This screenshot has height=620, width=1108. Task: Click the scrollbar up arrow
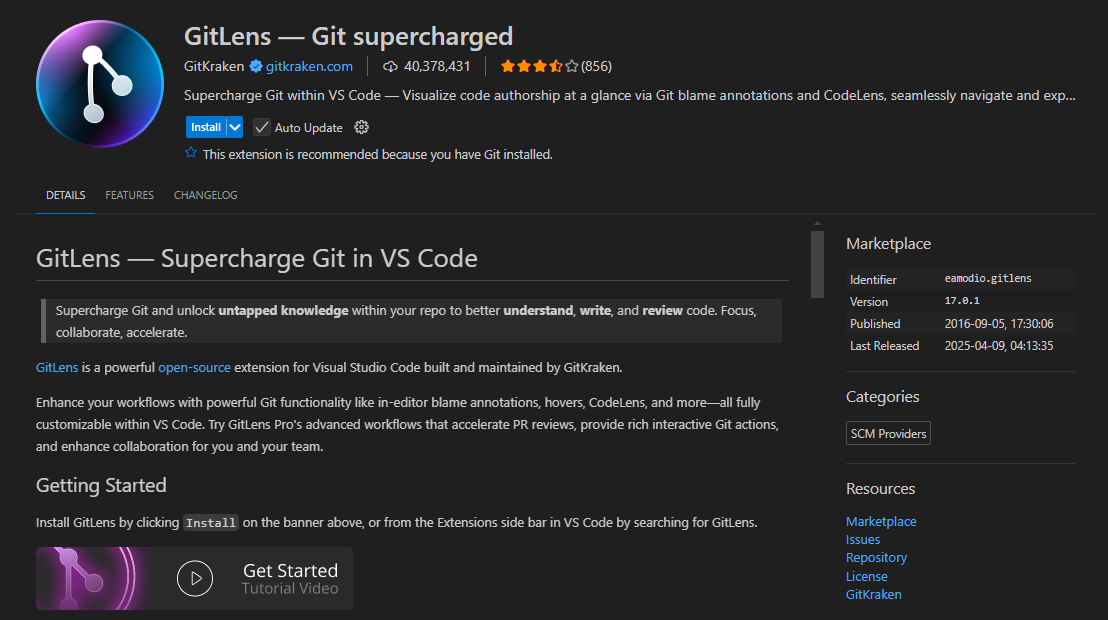pyautogui.click(x=817, y=223)
